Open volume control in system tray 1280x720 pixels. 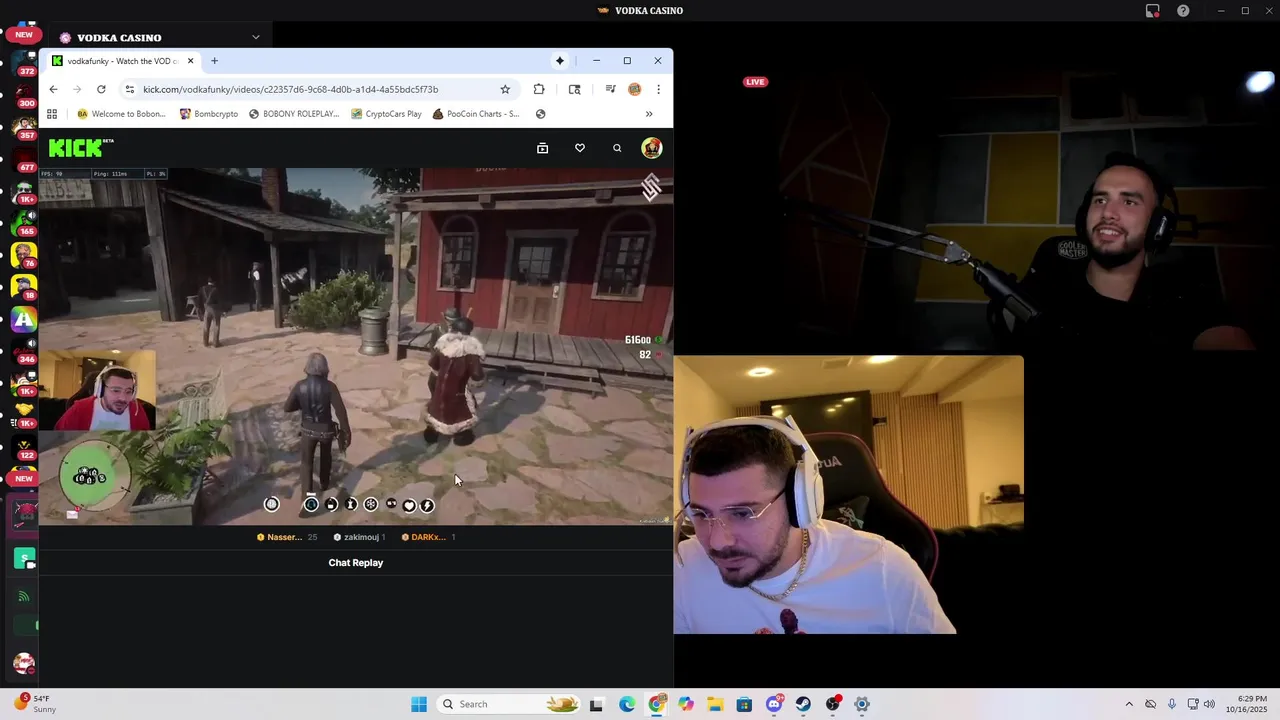(x=1209, y=704)
